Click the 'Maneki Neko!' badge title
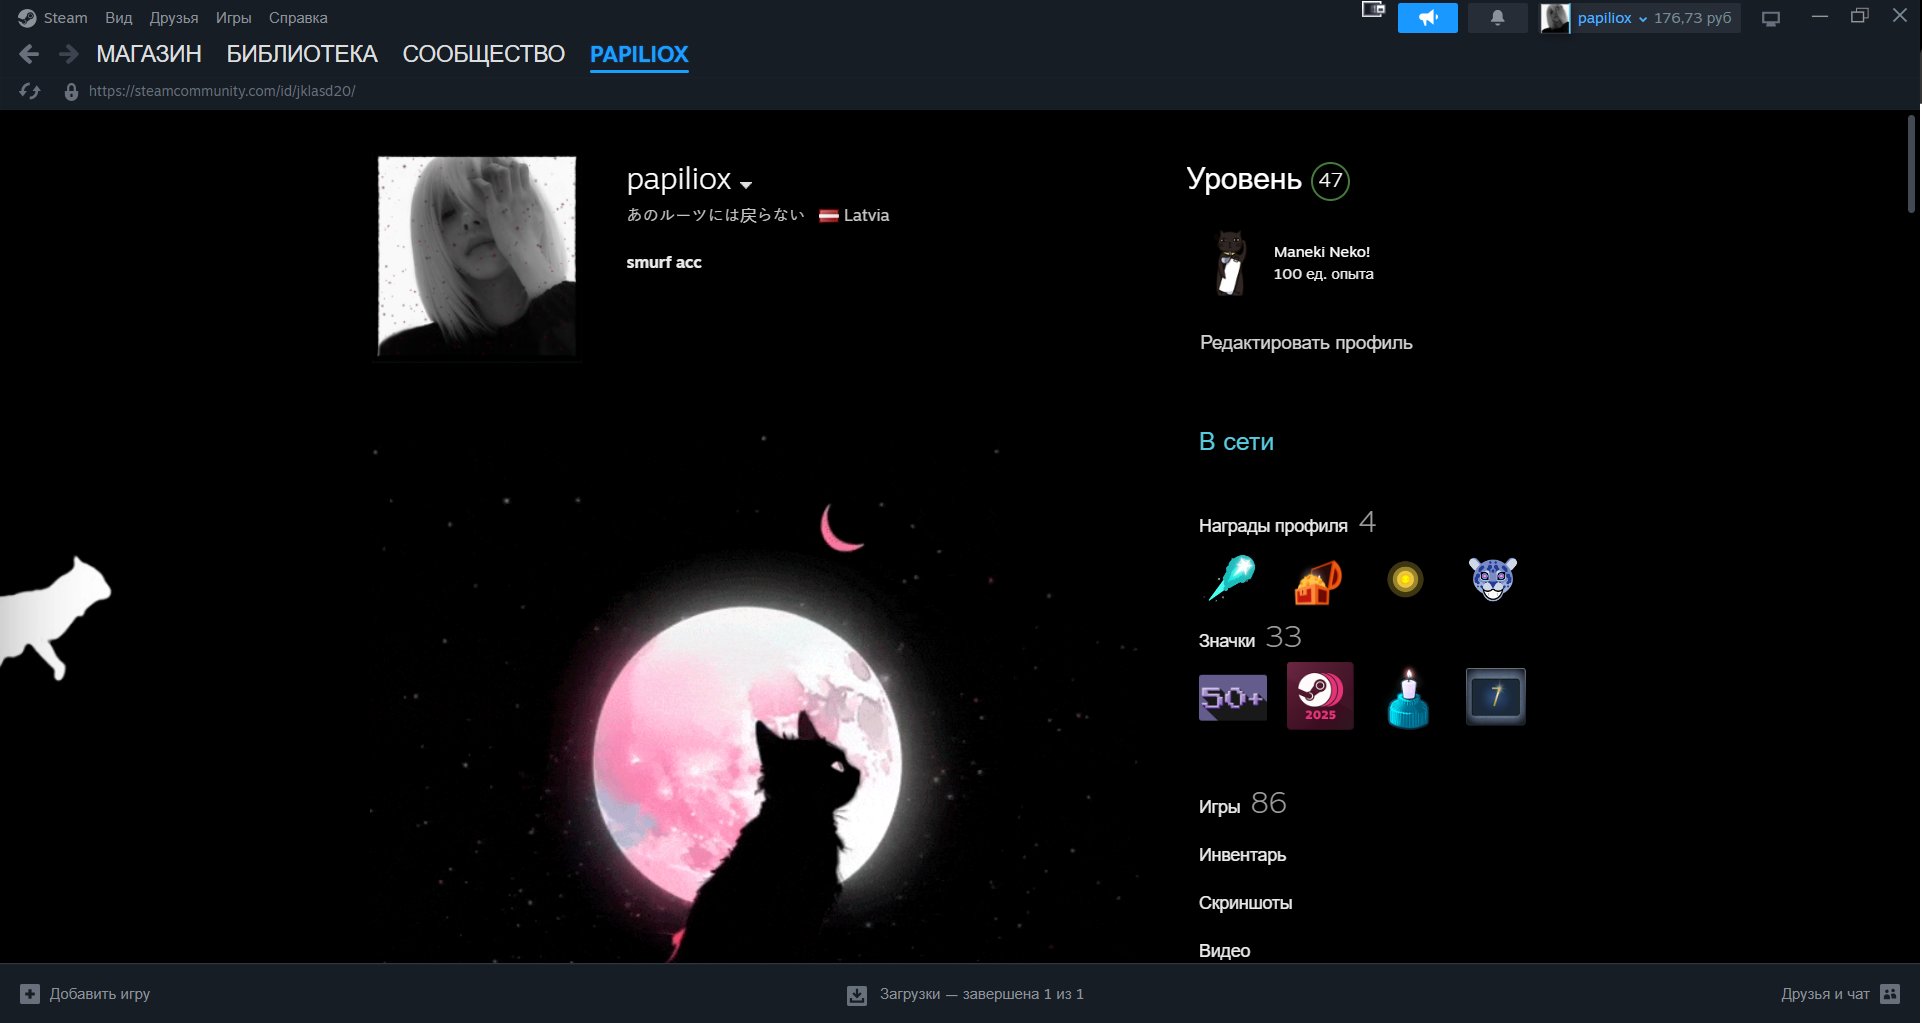 pyautogui.click(x=1321, y=252)
